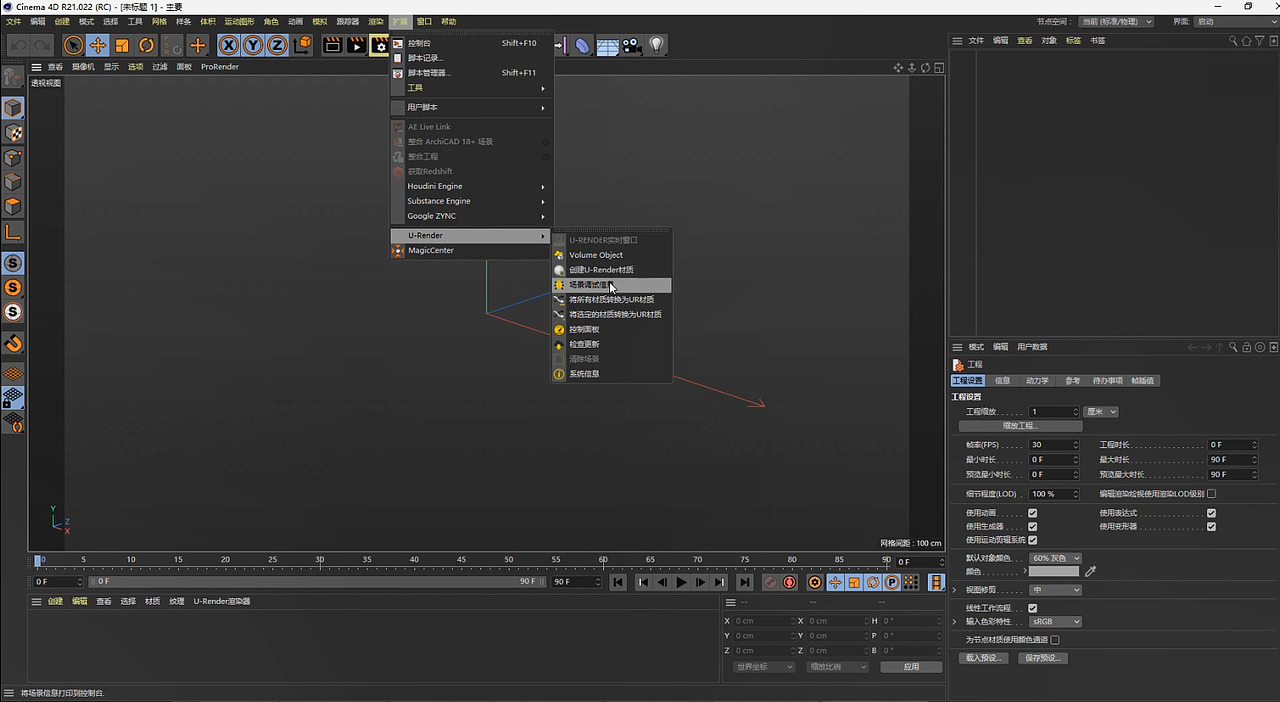The height and width of the screenshot is (702, 1280).
Task: Open the 脚本管理器 menu entry
Action: coord(470,73)
